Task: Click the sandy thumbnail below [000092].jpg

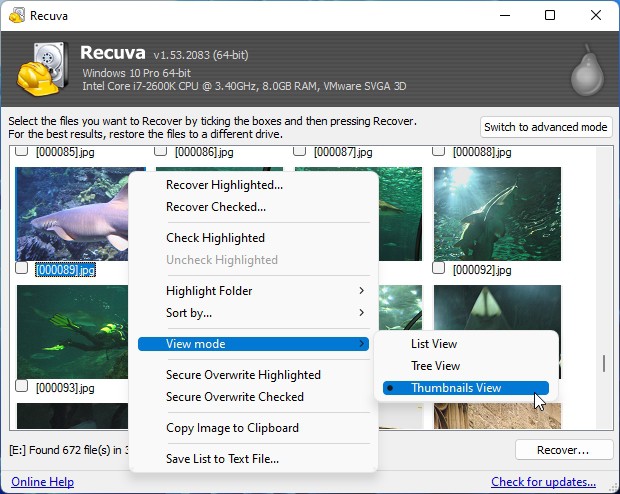Action: (497, 416)
